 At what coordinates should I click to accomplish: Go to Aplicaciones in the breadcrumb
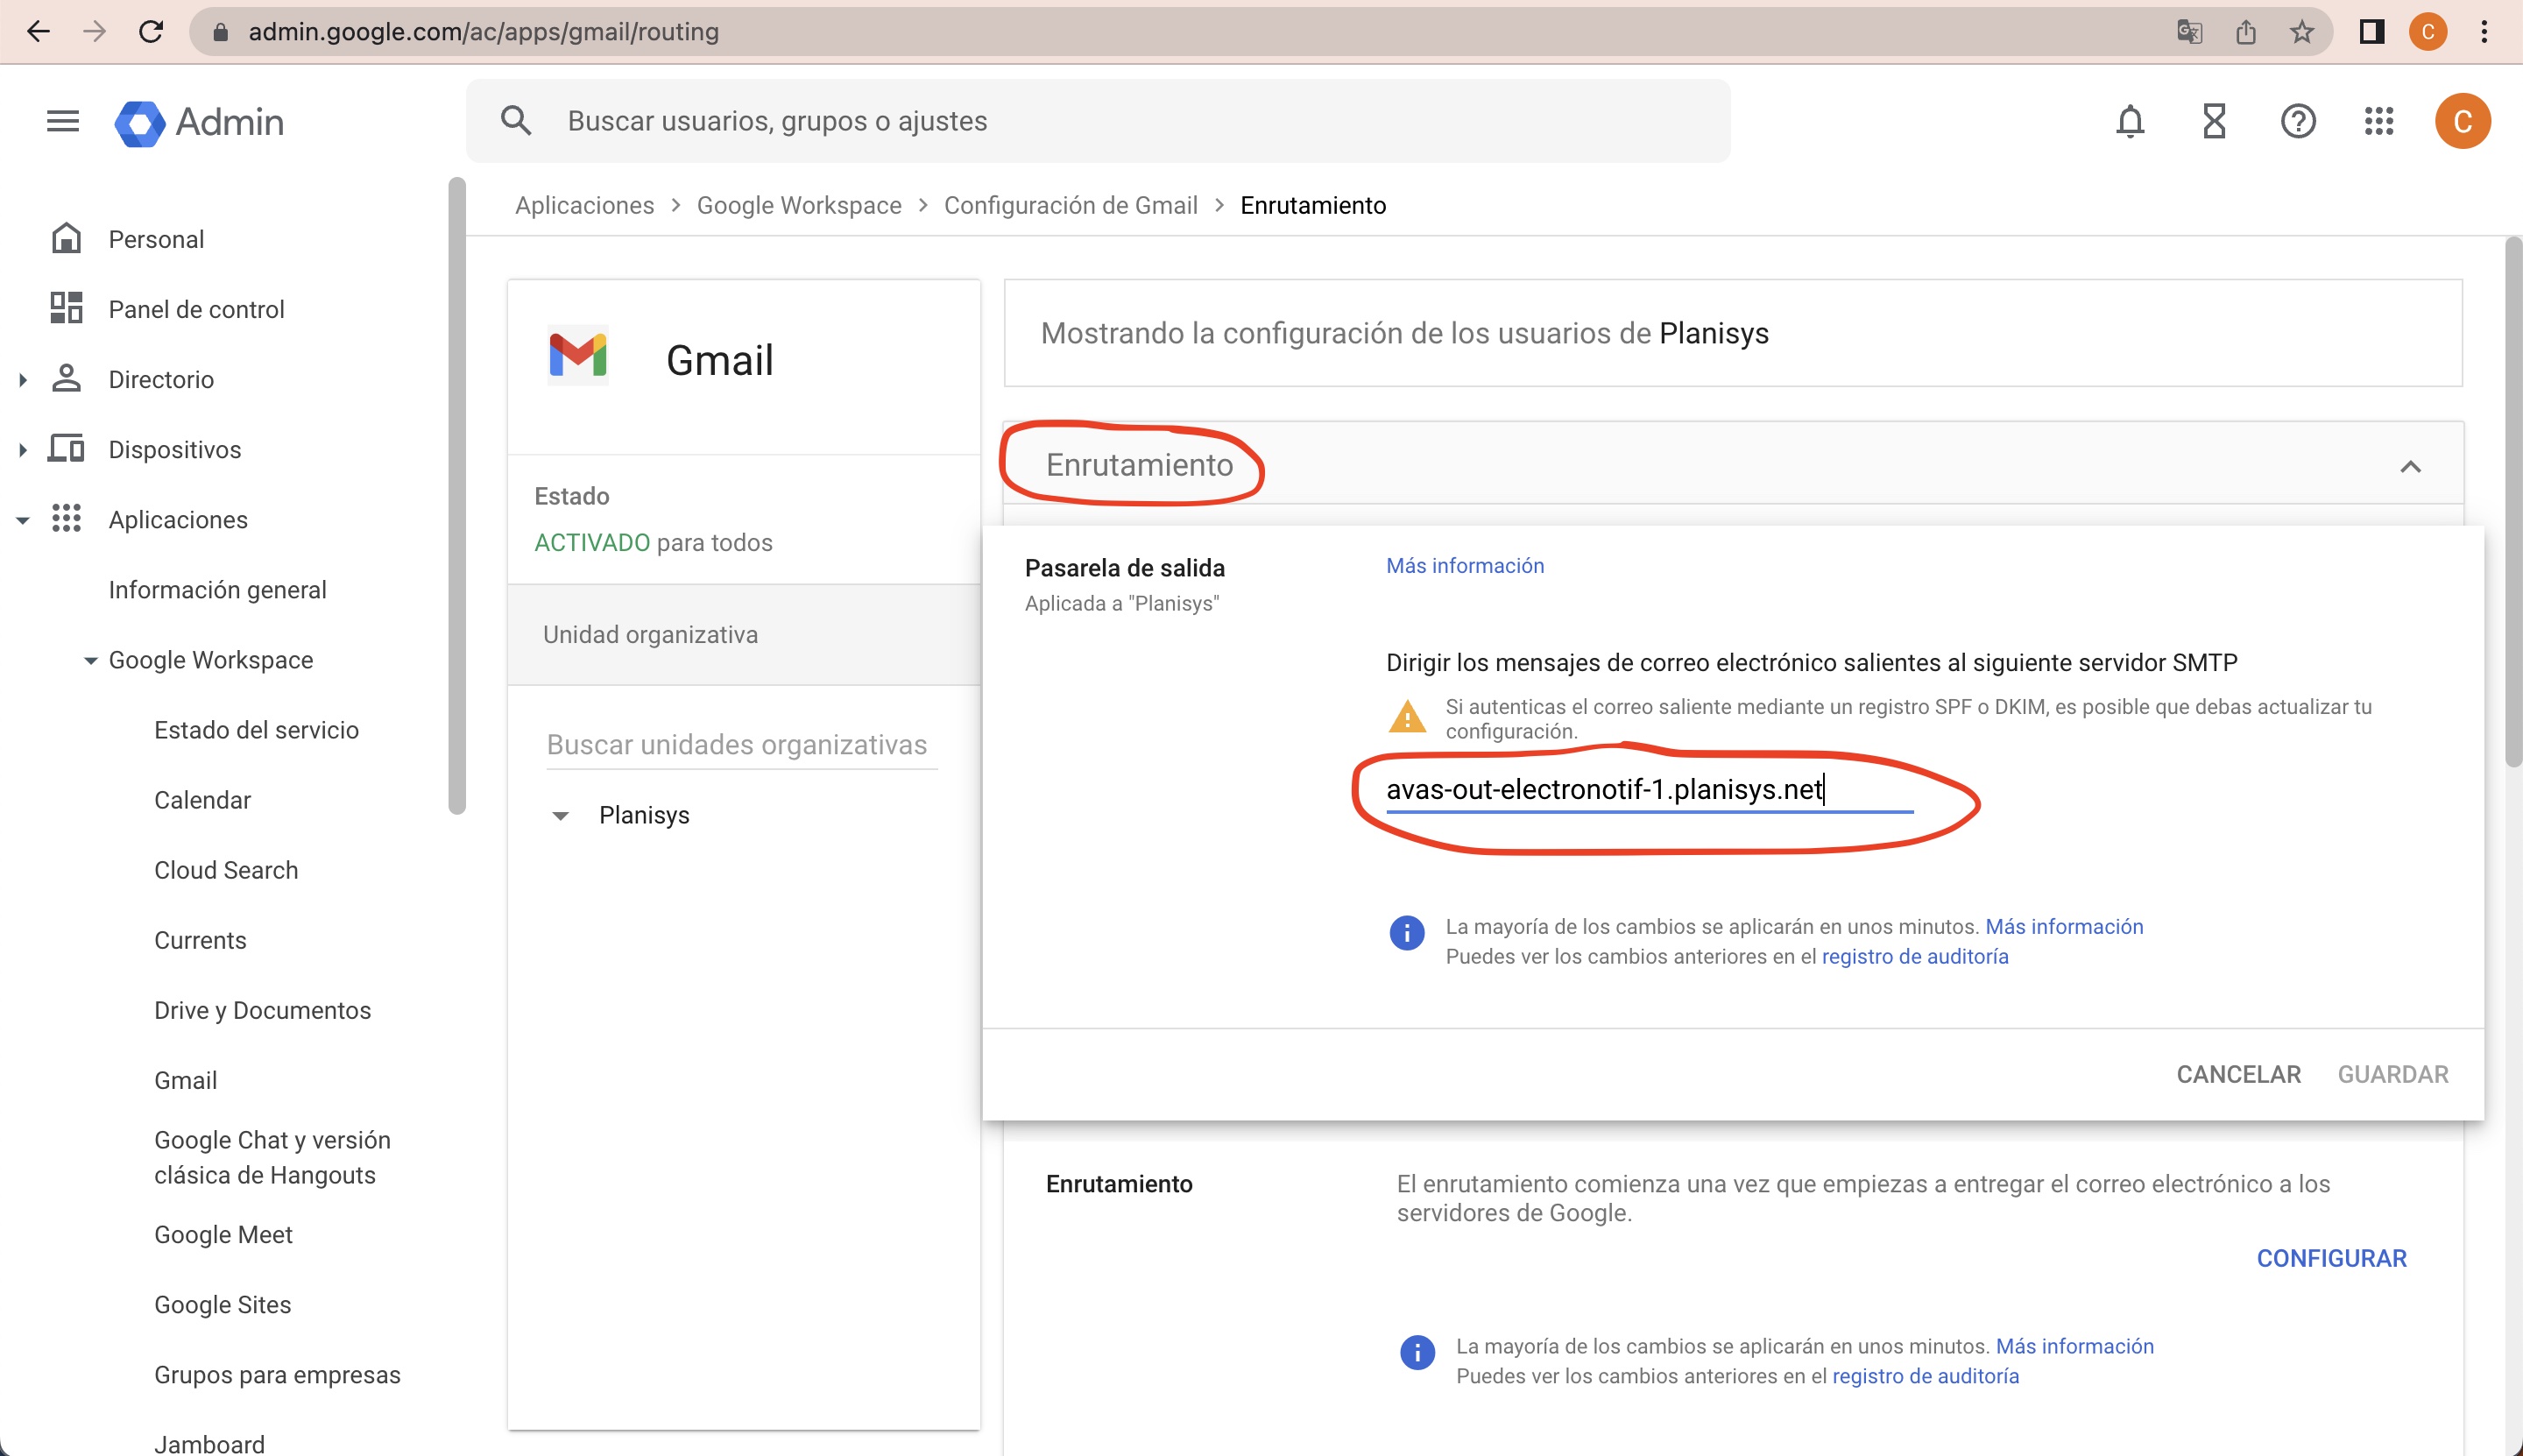click(x=584, y=205)
